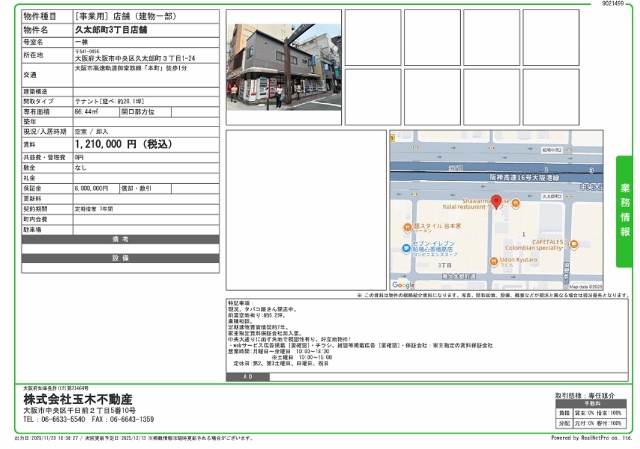This screenshot has height=449, width=640.
Task: Click the Google logo on the map
Action: click(403, 285)
